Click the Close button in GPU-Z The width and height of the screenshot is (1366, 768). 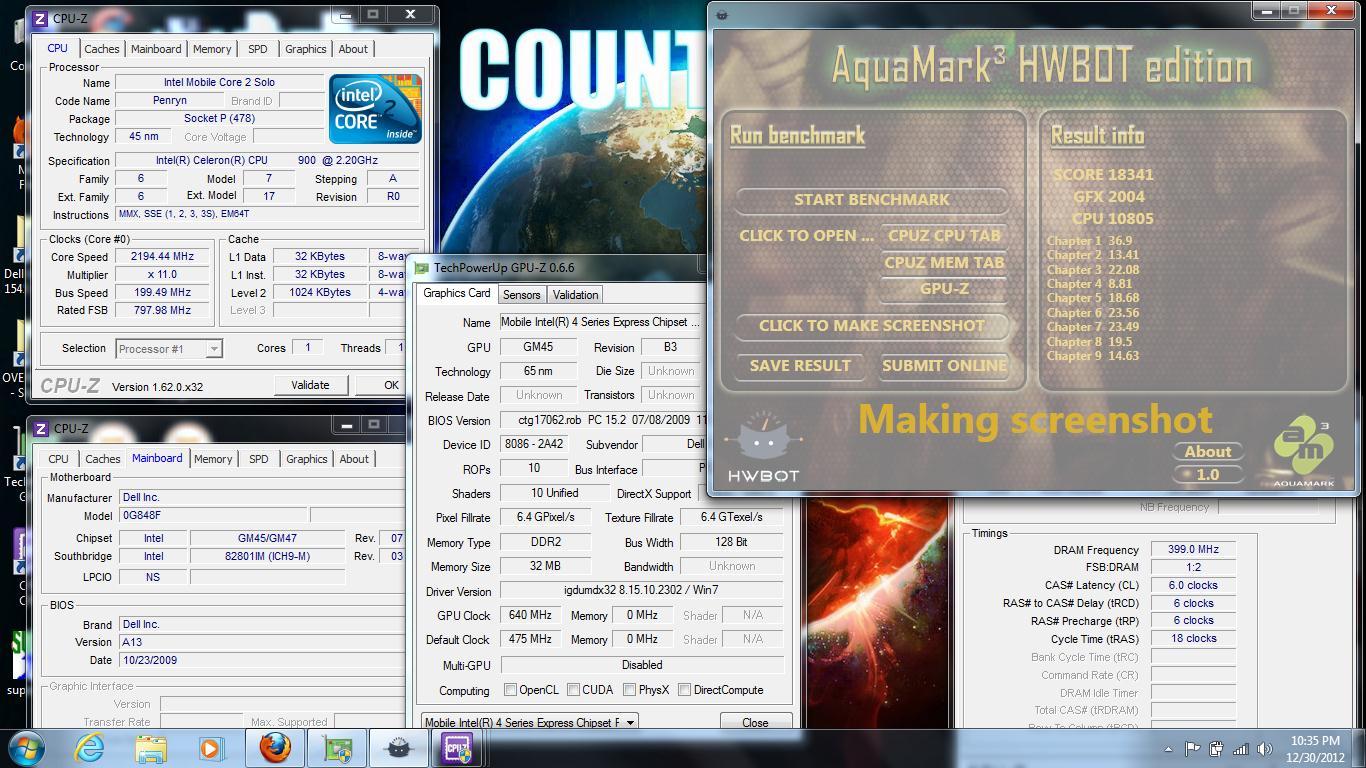755,722
